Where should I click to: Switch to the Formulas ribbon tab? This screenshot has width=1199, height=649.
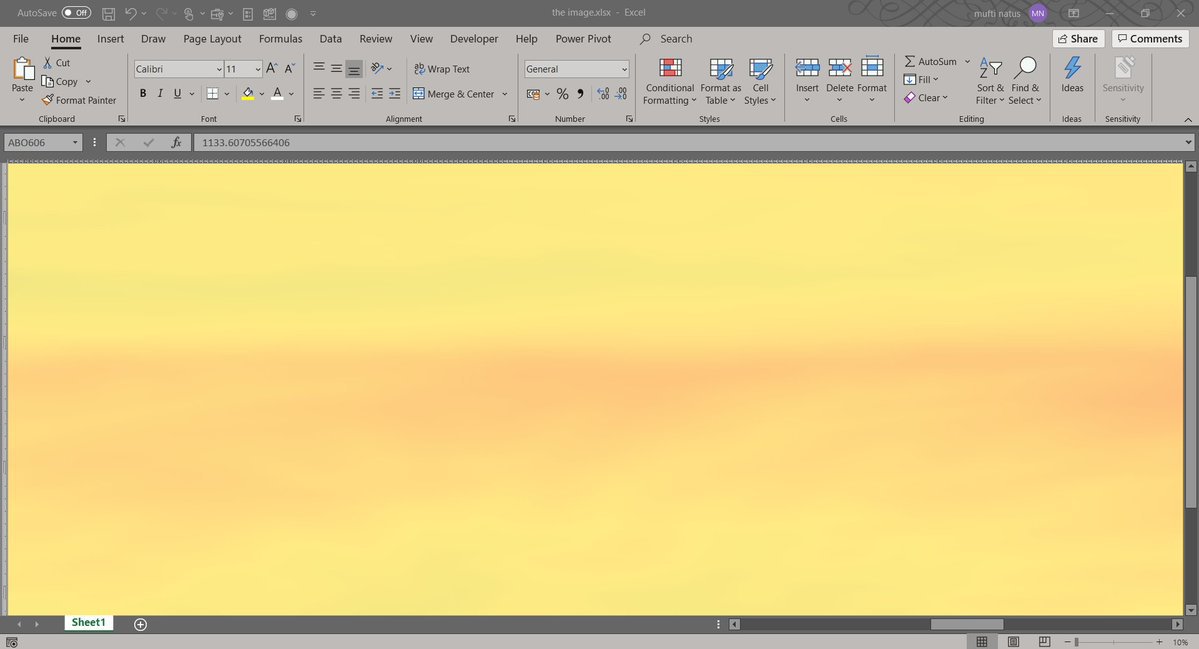[280, 39]
